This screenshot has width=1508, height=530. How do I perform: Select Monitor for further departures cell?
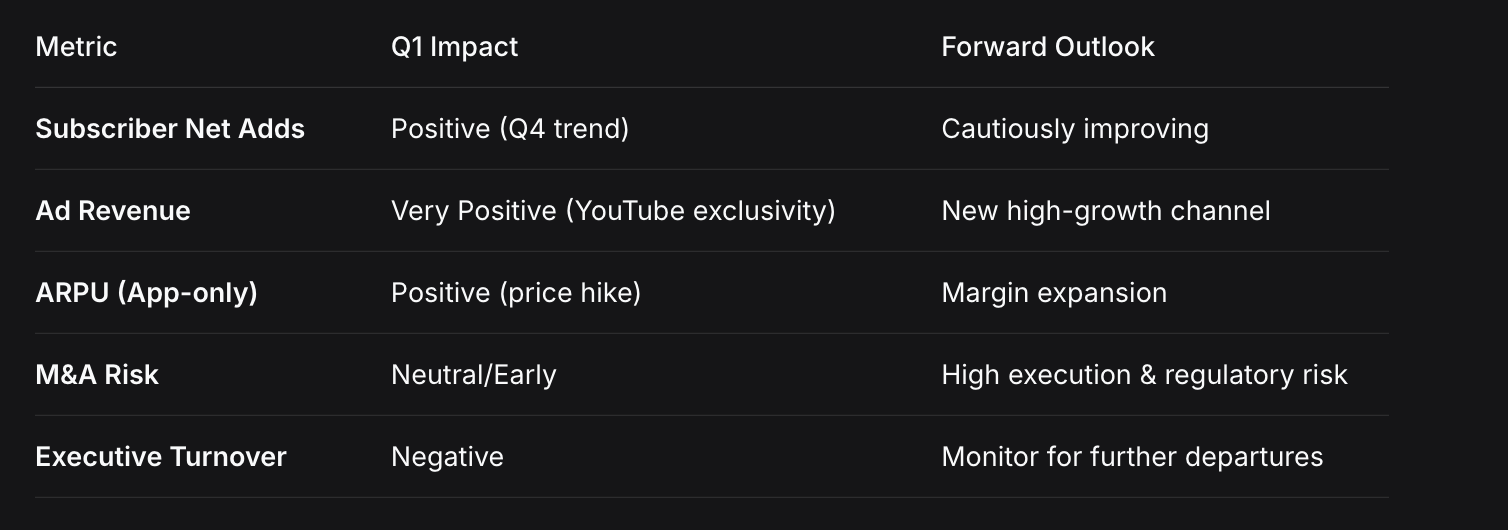(1131, 457)
